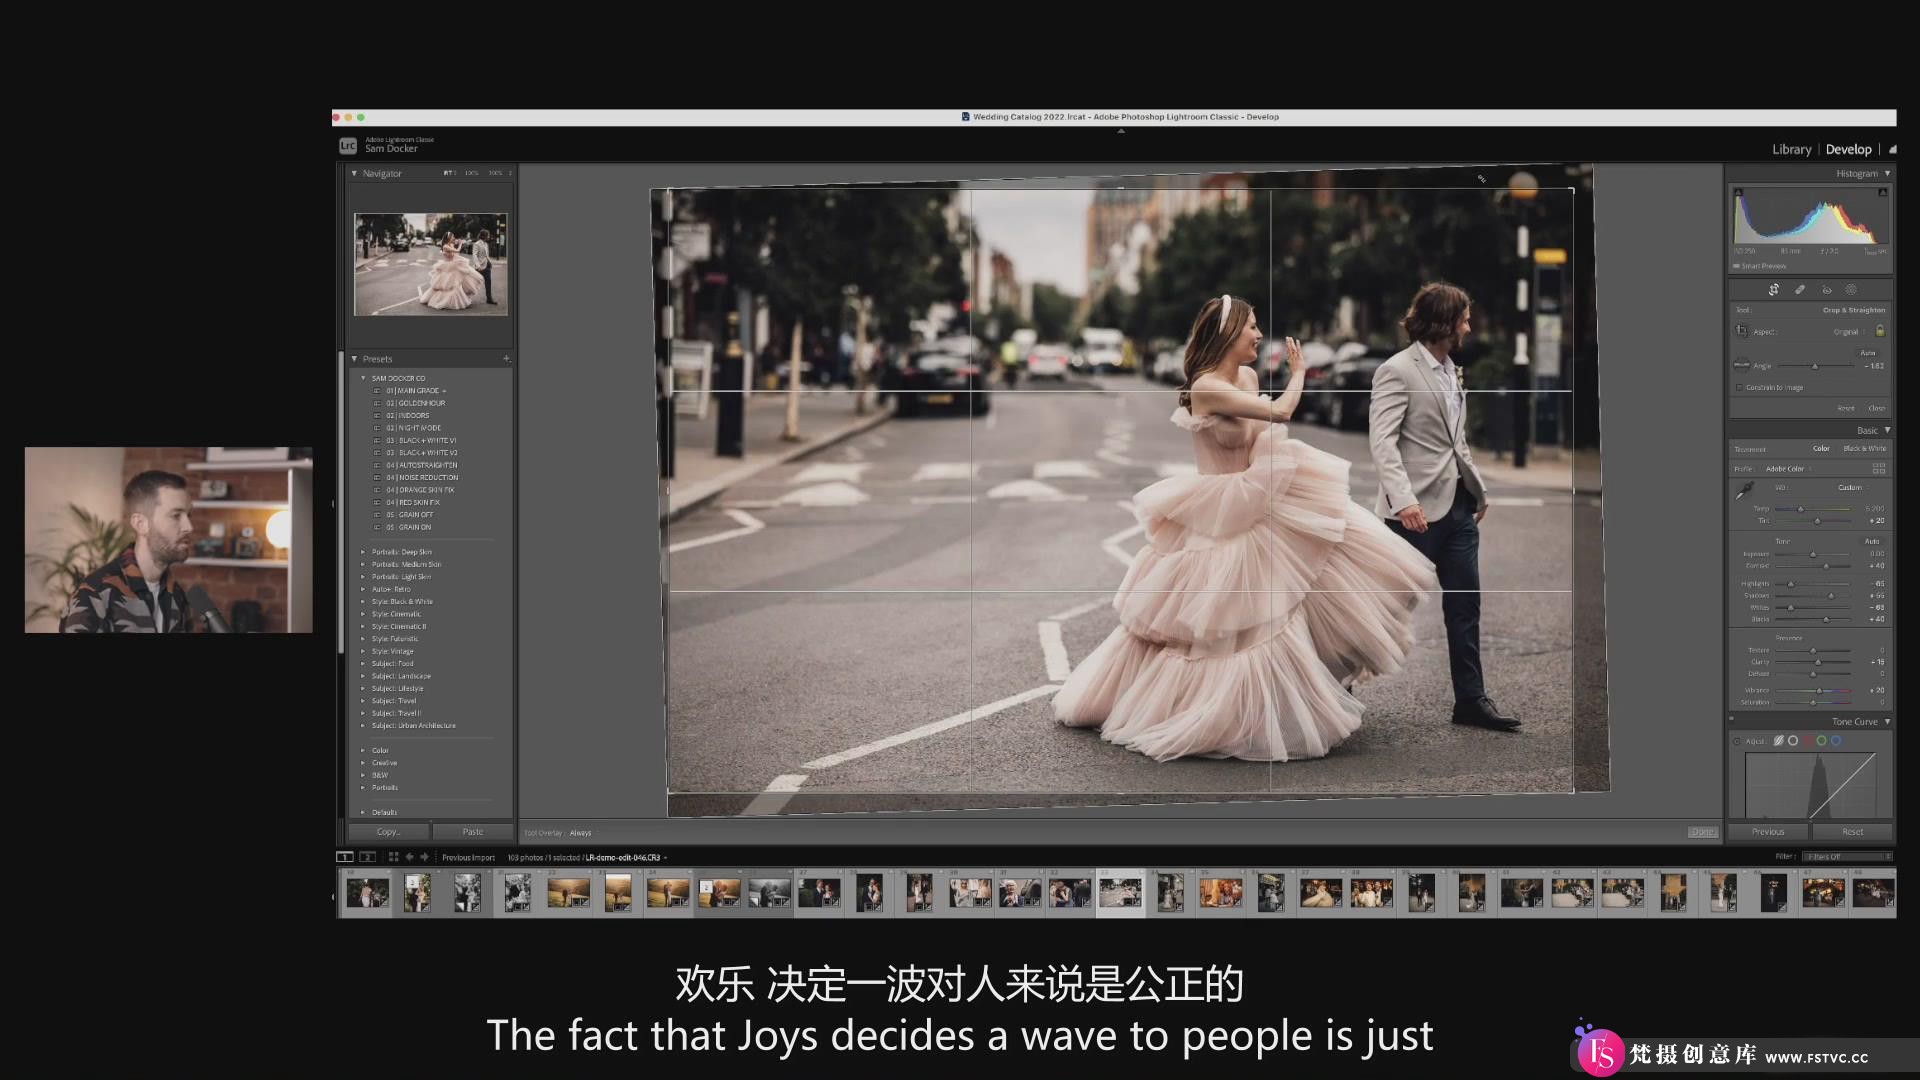Open the Tool Overlay Always dropdown
The height and width of the screenshot is (1080, 1920).
pos(583,832)
